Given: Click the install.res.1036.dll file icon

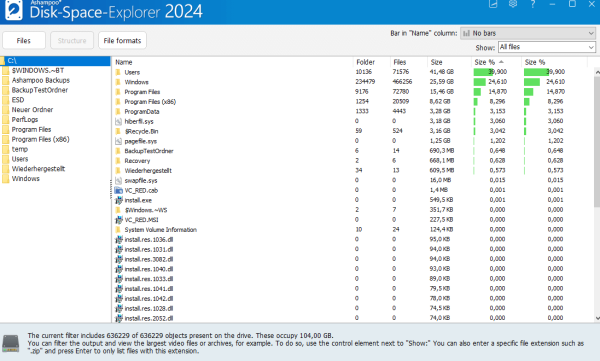Looking at the screenshot, I should point(119,240).
